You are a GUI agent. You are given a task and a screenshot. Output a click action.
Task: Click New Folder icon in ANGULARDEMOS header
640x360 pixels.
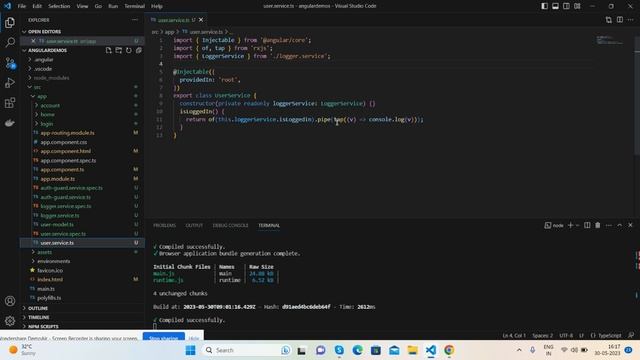pyautogui.click(x=118, y=50)
